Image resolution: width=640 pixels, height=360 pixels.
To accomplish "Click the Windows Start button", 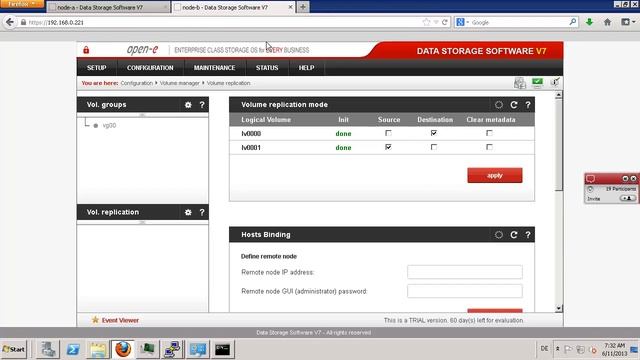I will [13, 349].
